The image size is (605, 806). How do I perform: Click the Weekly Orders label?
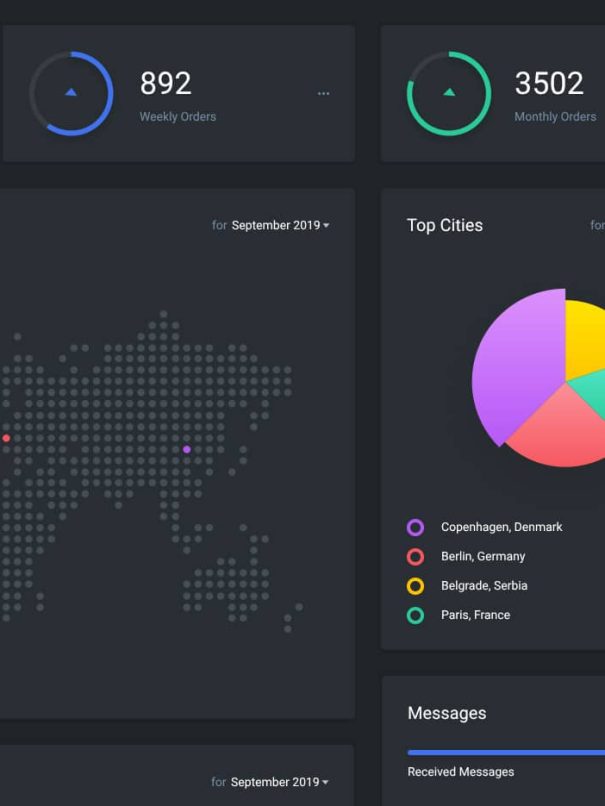178,117
